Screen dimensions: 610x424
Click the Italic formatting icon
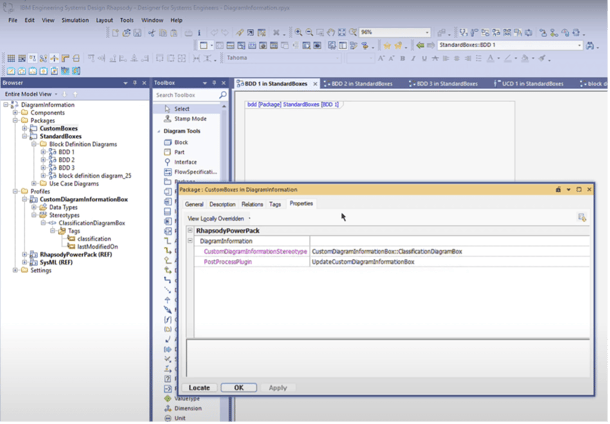pos(413,58)
